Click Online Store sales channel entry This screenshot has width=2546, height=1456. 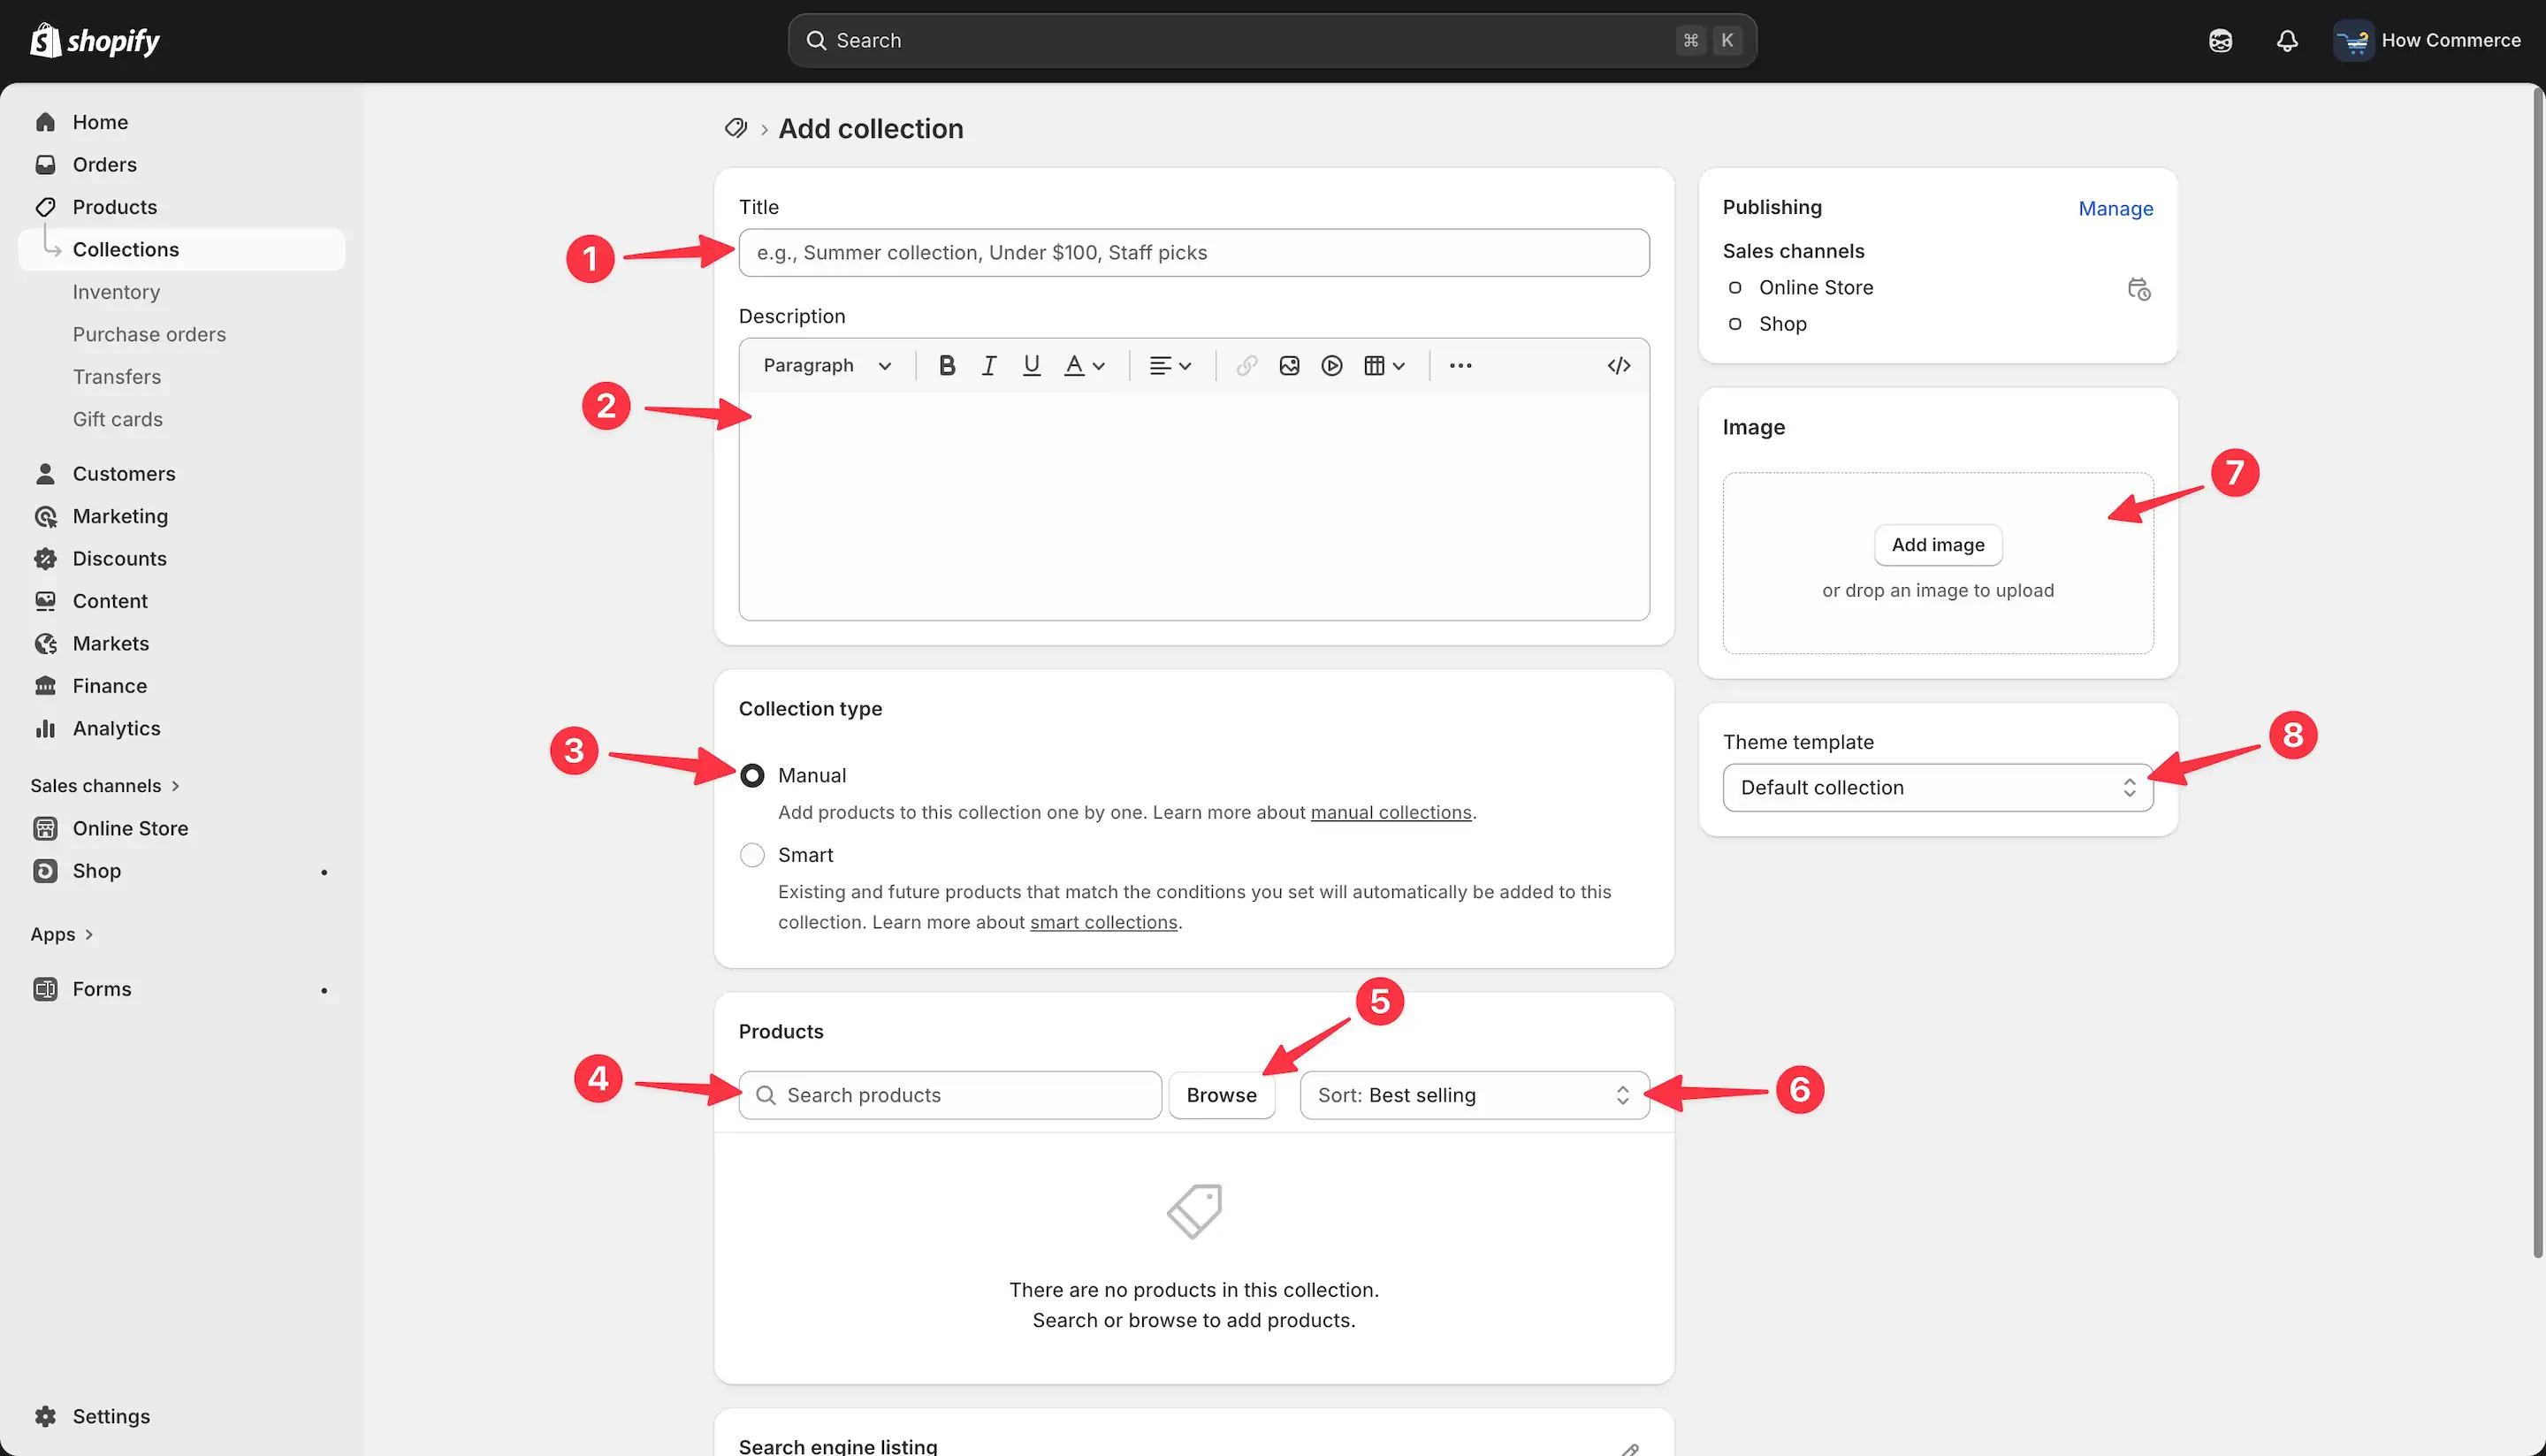(x=1815, y=288)
